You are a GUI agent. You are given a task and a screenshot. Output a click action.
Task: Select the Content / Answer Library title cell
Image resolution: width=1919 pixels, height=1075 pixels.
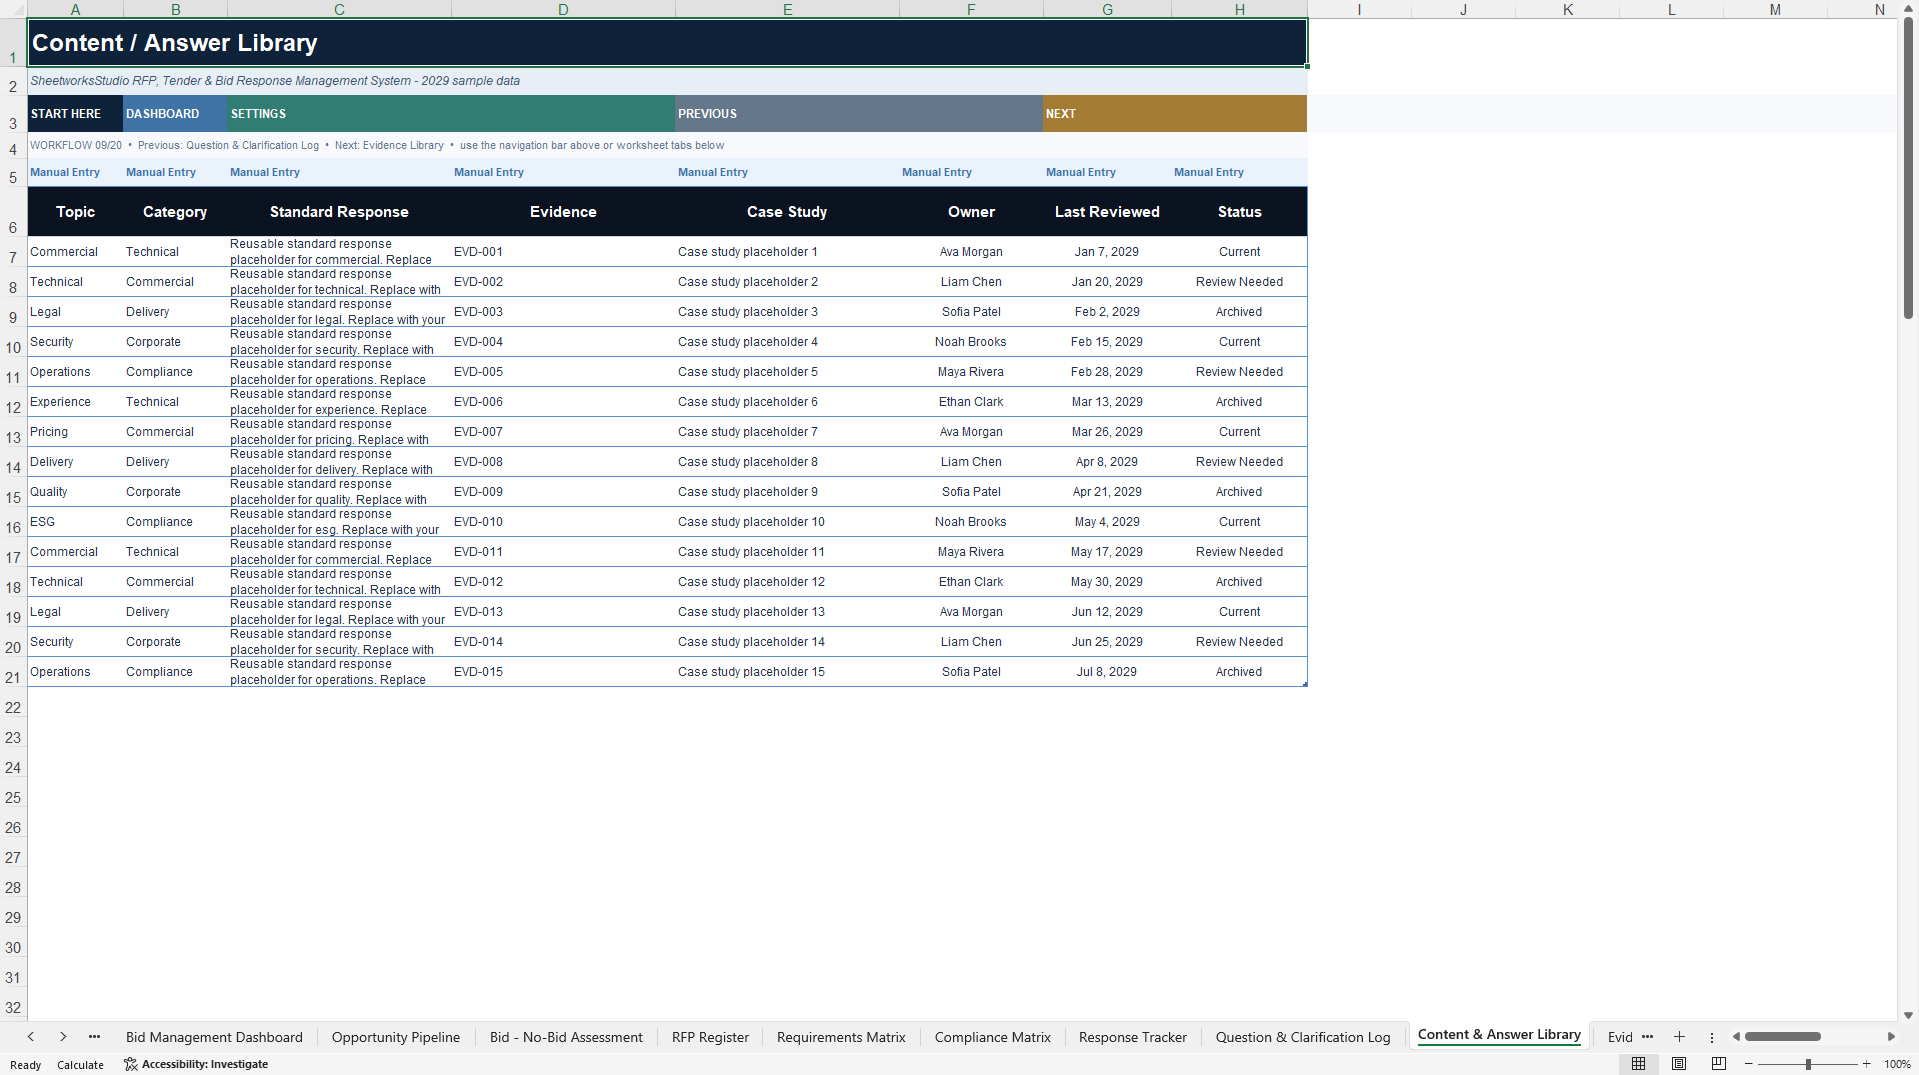(x=667, y=43)
